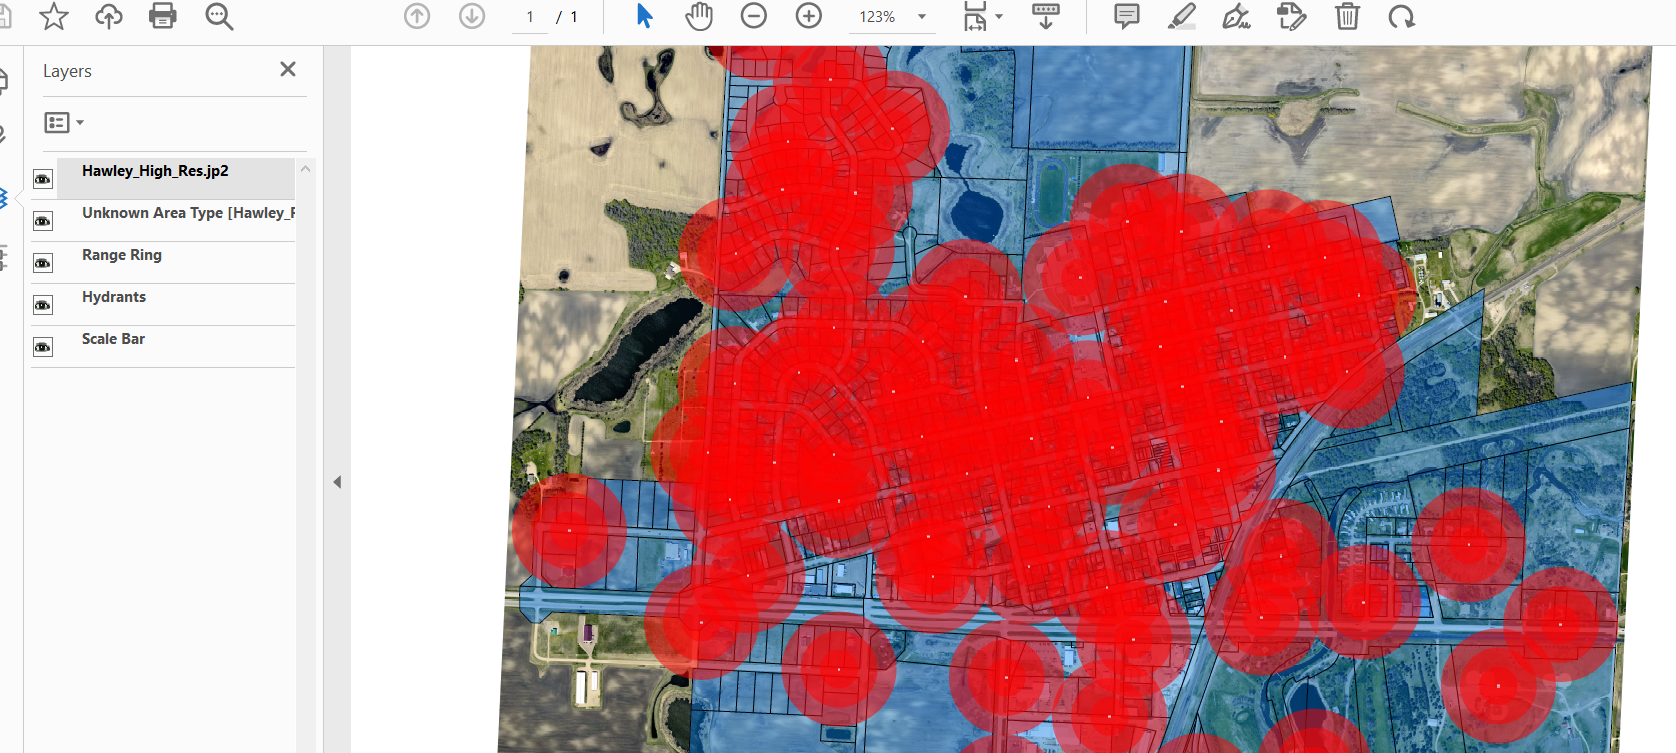Open the stamp tool
The image size is (1676, 753).
pyautogui.click(x=1292, y=16)
